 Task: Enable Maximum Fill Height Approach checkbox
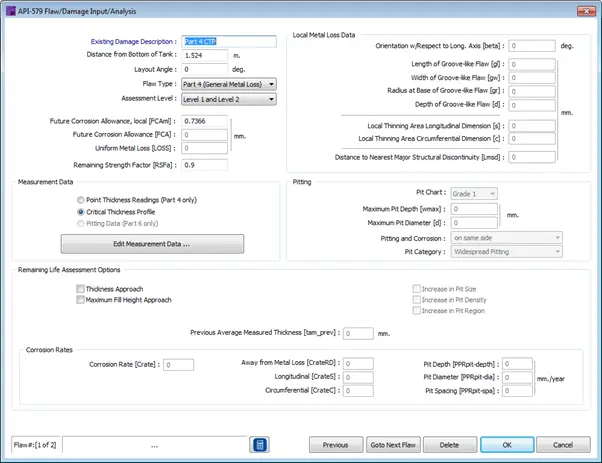80,299
